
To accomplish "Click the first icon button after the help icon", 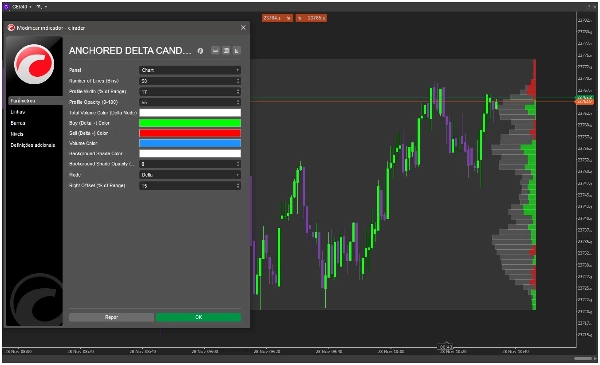I will (x=215, y=51).
